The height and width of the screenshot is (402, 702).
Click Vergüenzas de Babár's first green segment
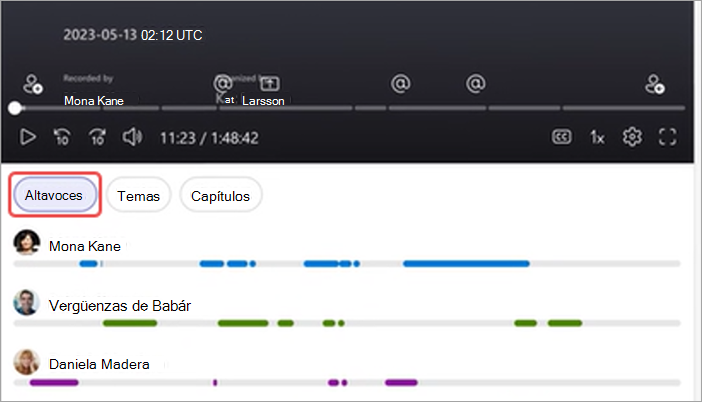(130, 323)
